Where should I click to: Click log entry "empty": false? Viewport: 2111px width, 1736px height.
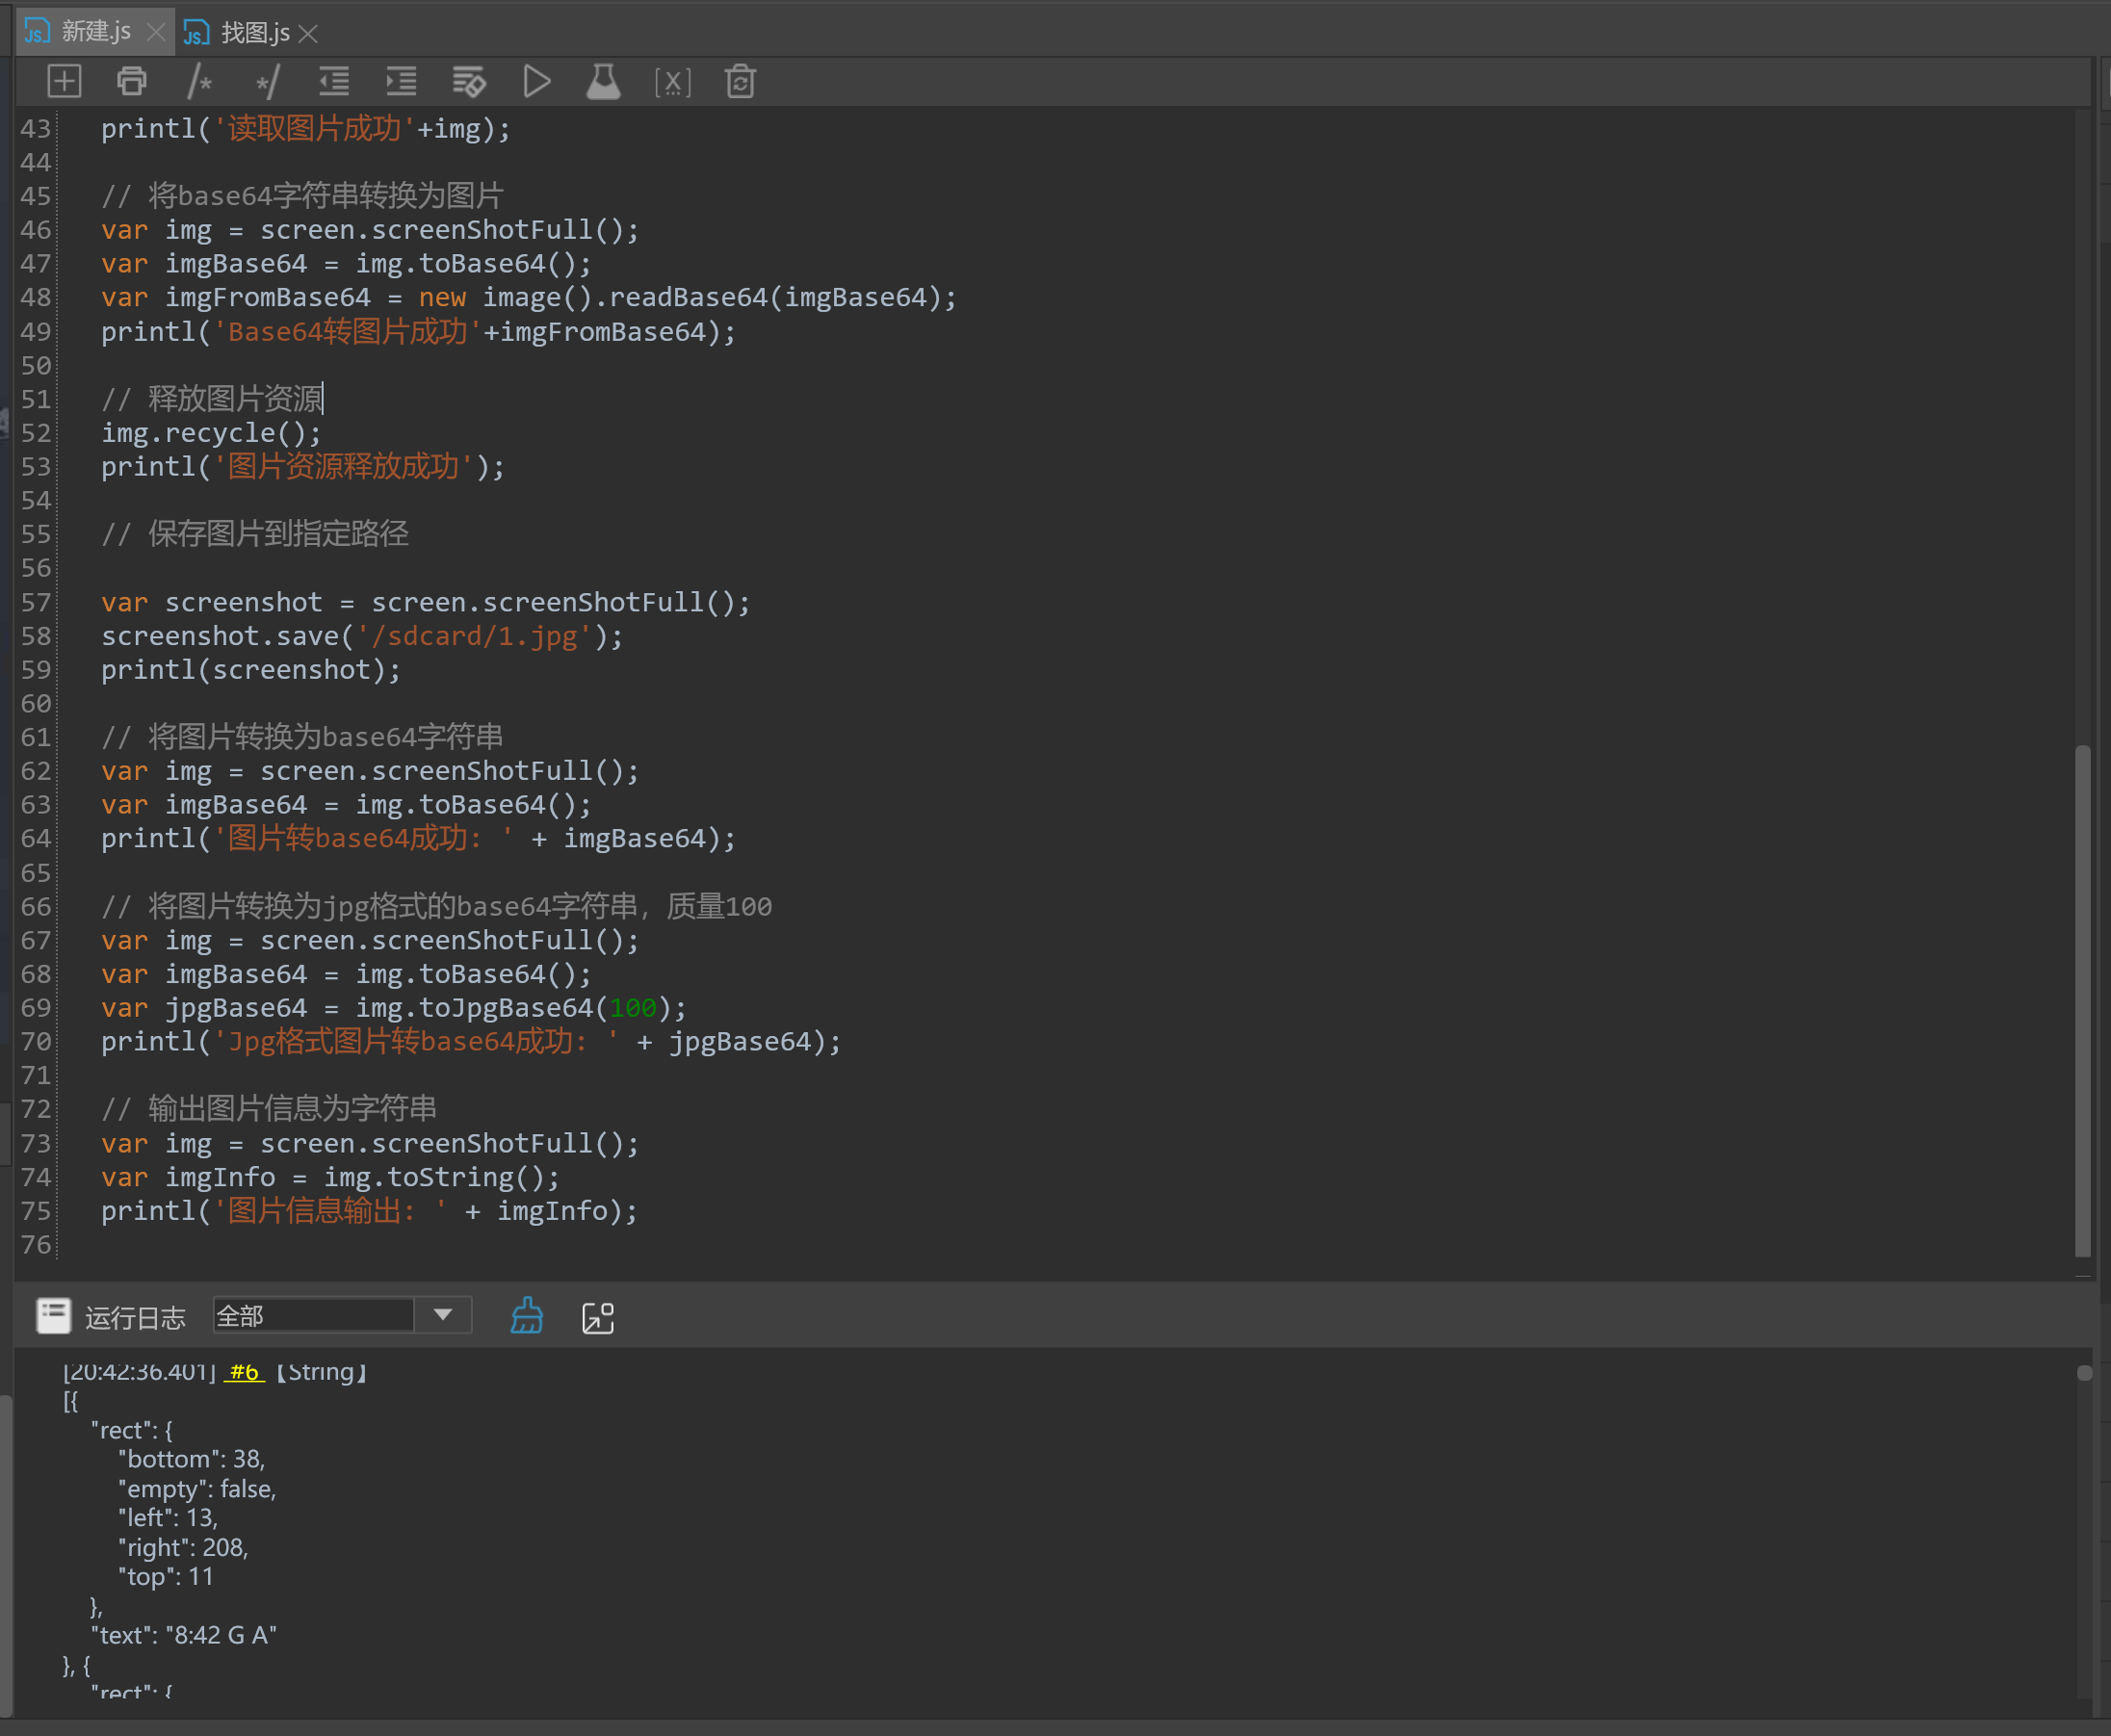pos(197,1489)
